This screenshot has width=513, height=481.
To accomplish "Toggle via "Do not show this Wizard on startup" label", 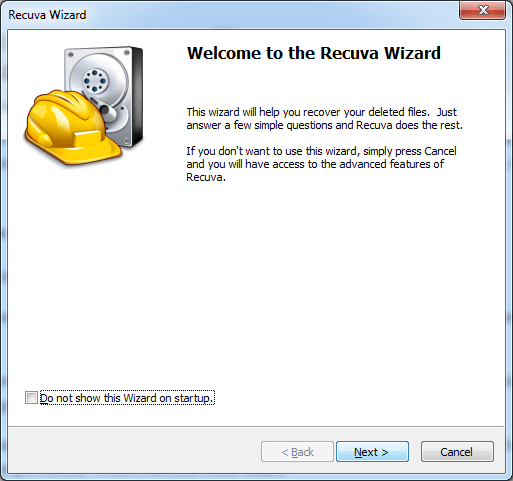I will [127, 398].
